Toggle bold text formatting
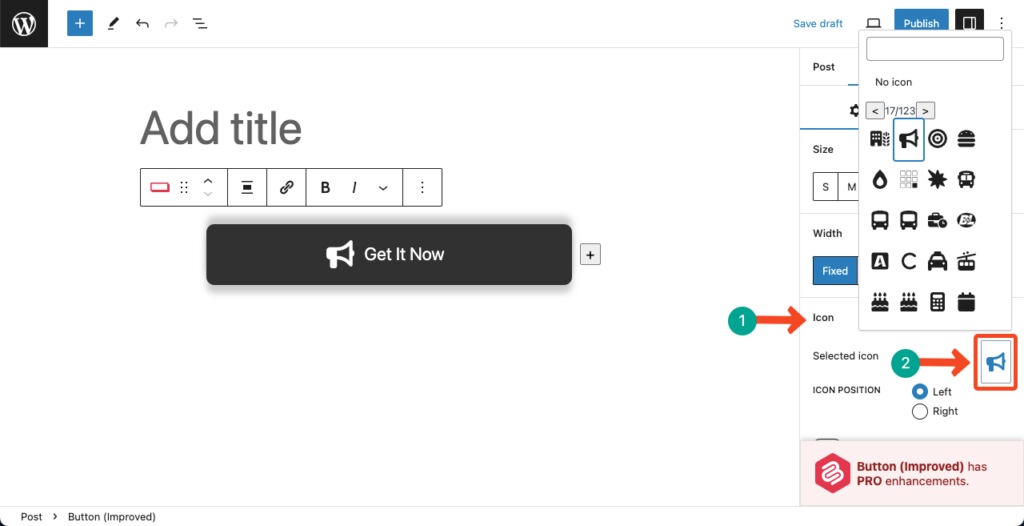This screenshot has height=526, width=1024. [x=325, y=187]
